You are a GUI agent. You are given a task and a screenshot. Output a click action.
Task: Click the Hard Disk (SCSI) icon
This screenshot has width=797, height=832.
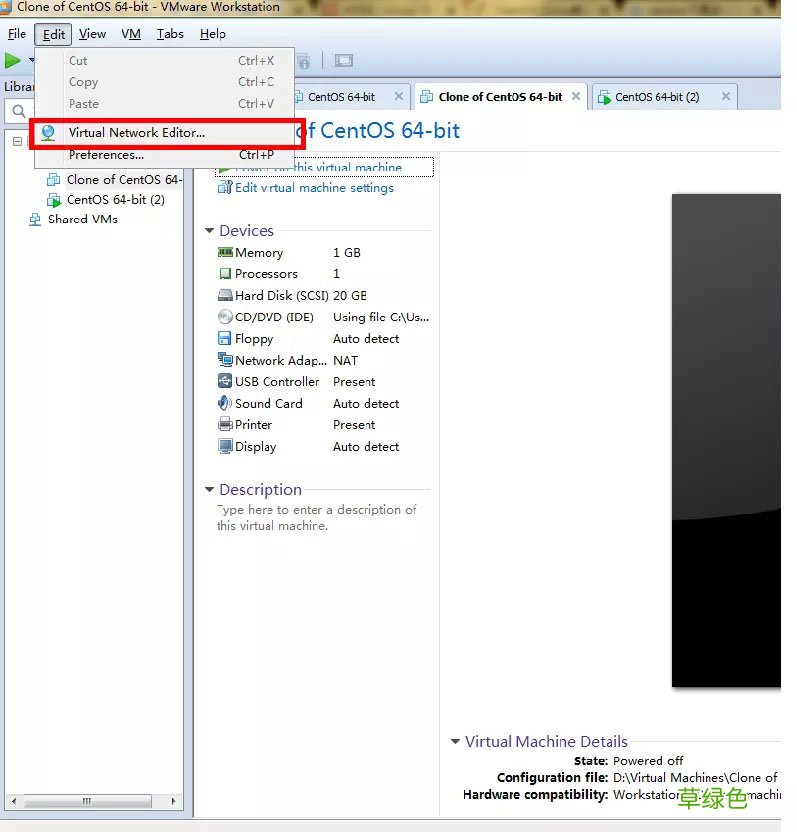[225, 296]
